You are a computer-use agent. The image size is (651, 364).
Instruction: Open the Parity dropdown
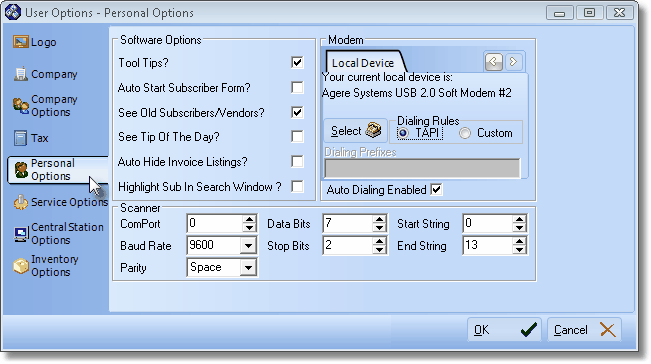(248, 267)
